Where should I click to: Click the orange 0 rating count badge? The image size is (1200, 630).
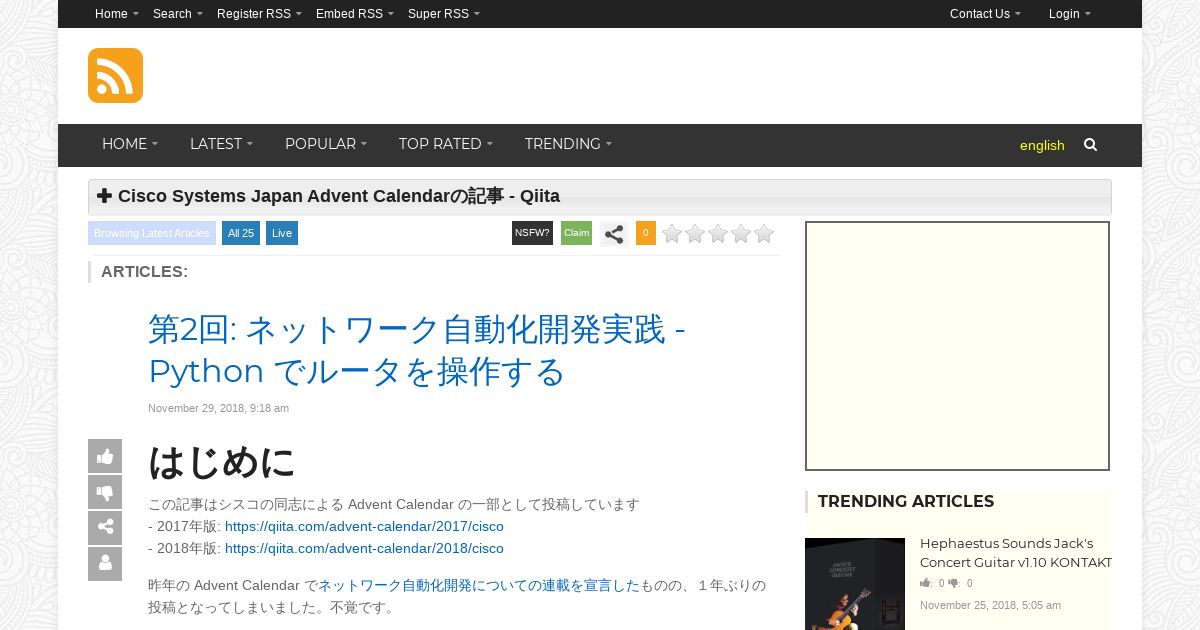click(646, 233)
